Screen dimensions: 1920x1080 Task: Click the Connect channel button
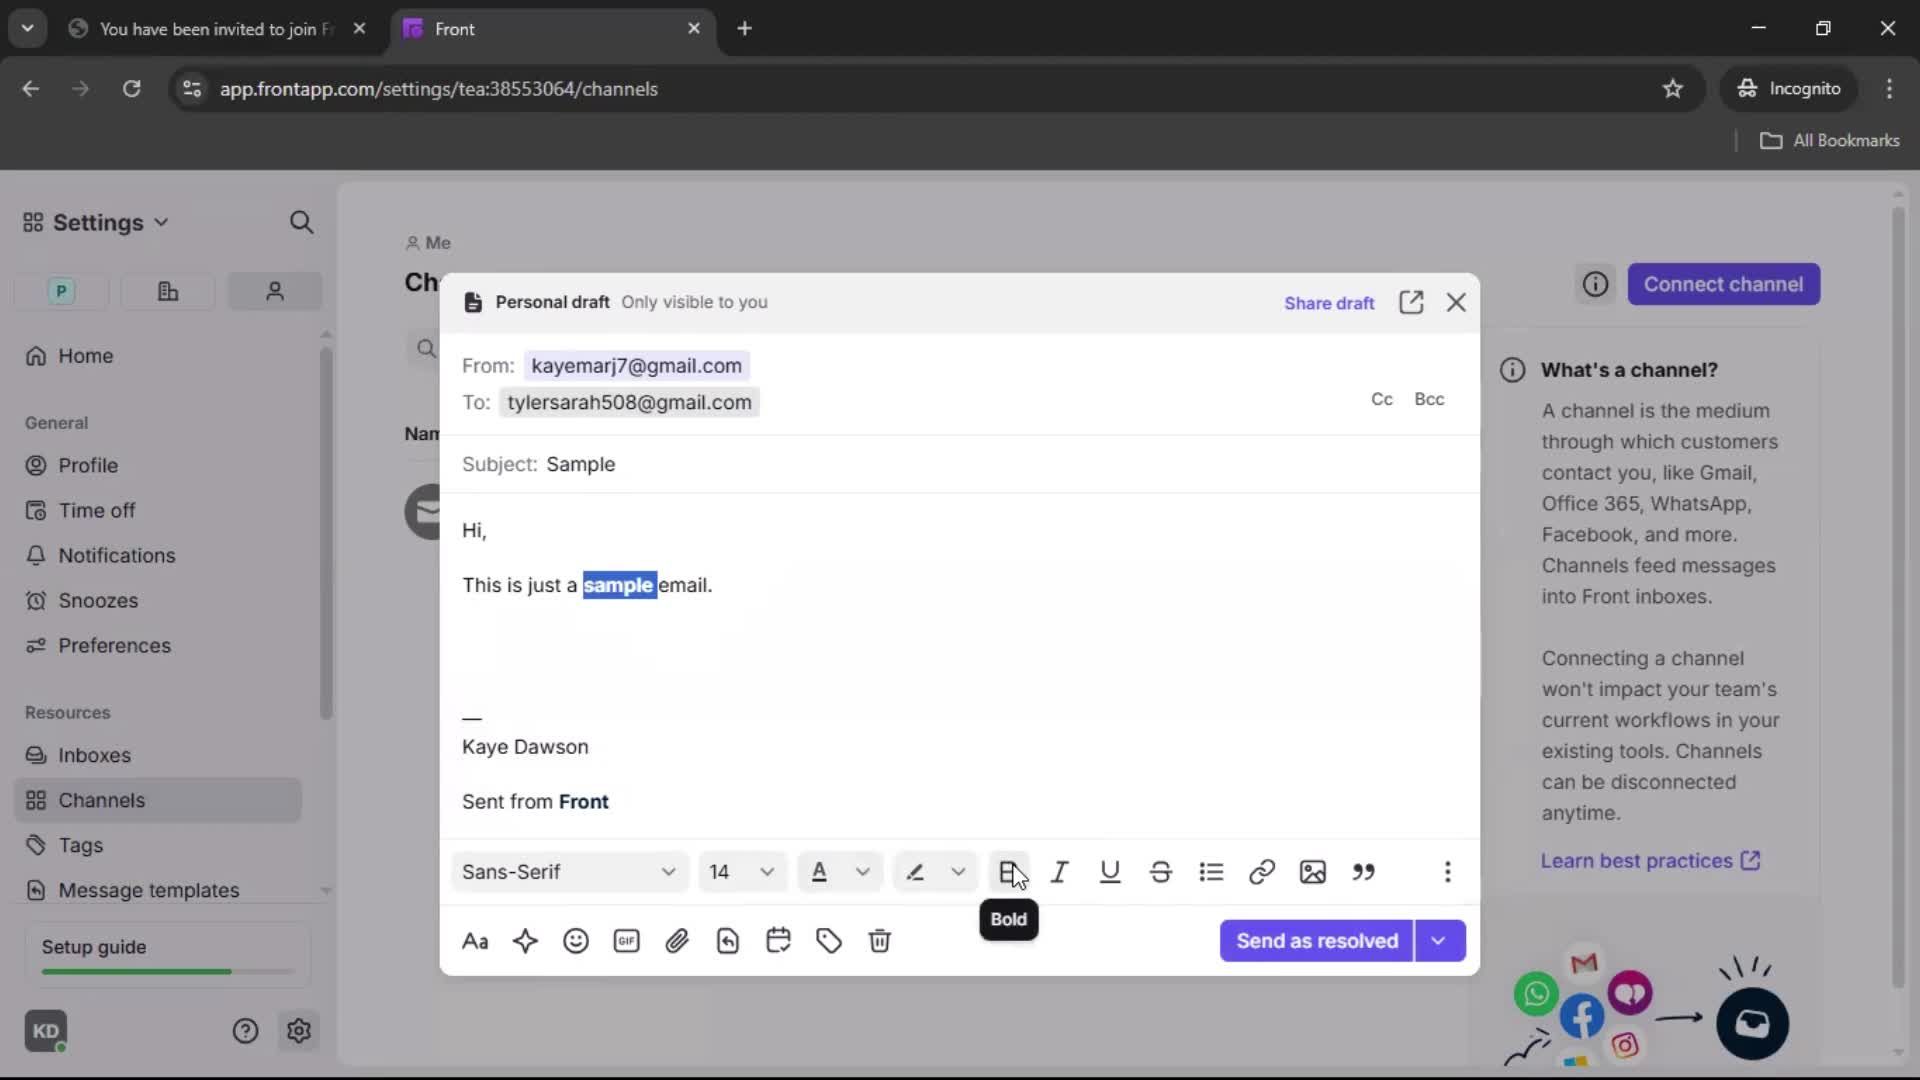coord(1724,284)
